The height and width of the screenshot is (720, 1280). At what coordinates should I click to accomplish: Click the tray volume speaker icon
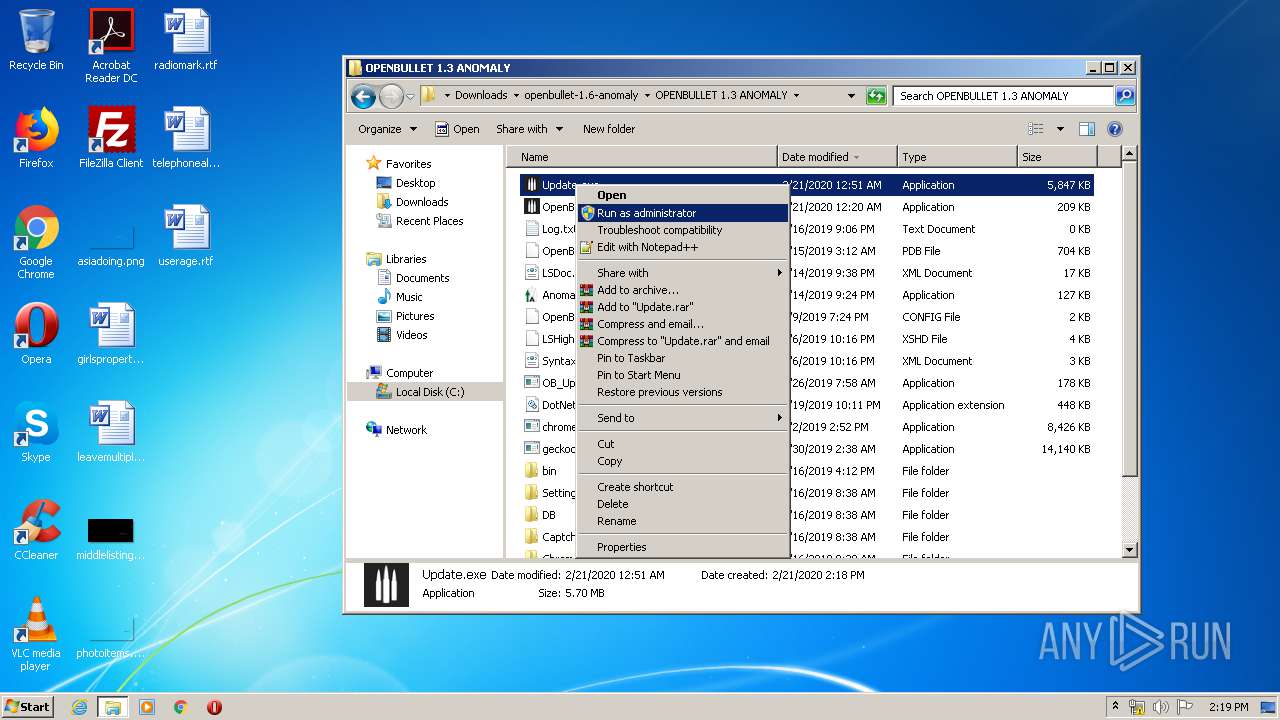coord(1161,707)
